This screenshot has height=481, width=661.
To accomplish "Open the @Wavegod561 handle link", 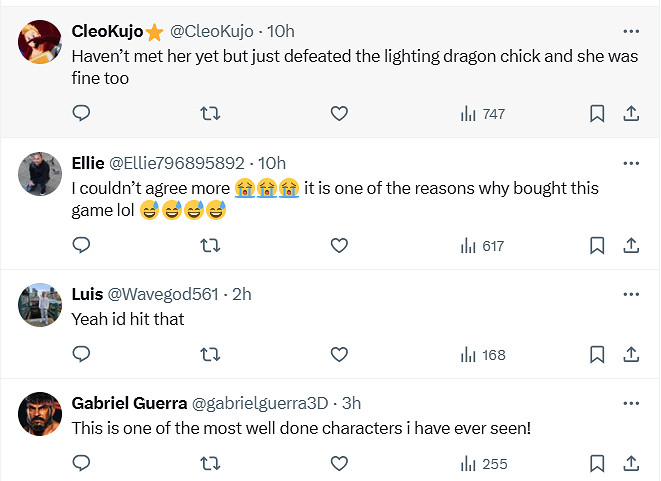I will pyautogui.click(x=163, y=294).
